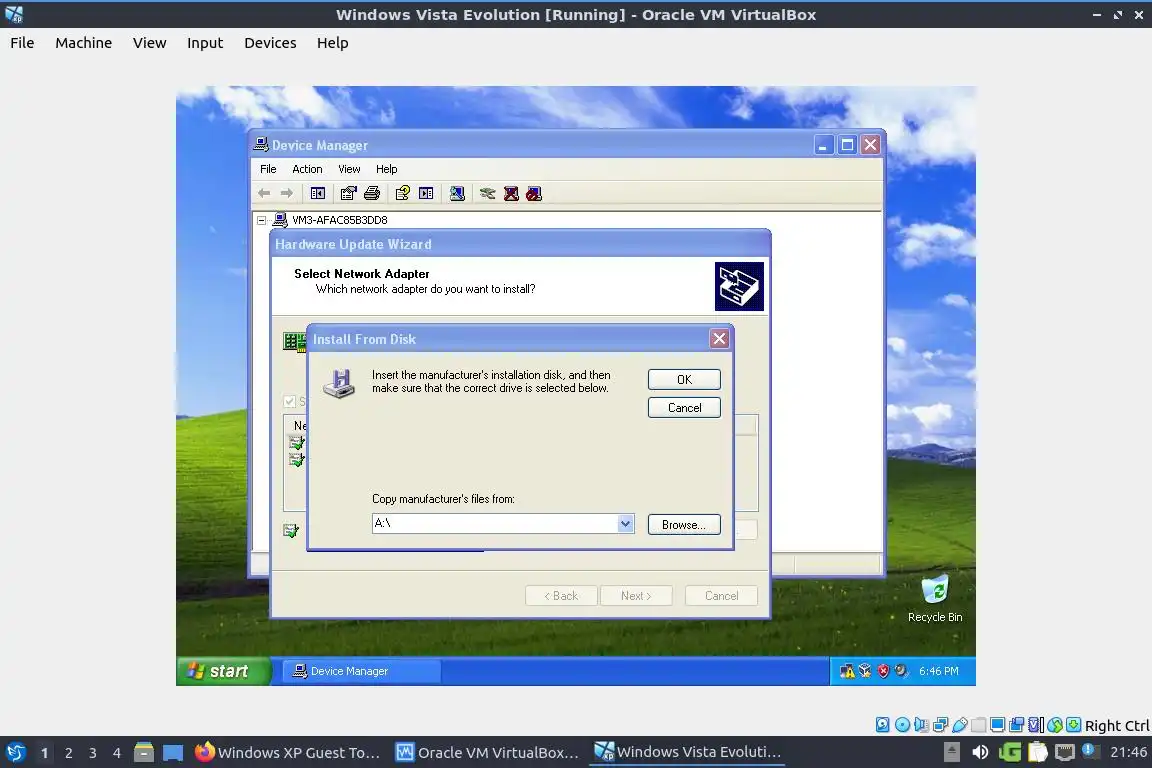This screenshot has height=768, width=1152.
Task: Open VirtualBox Help menu
Action: (x=333, y=43)
